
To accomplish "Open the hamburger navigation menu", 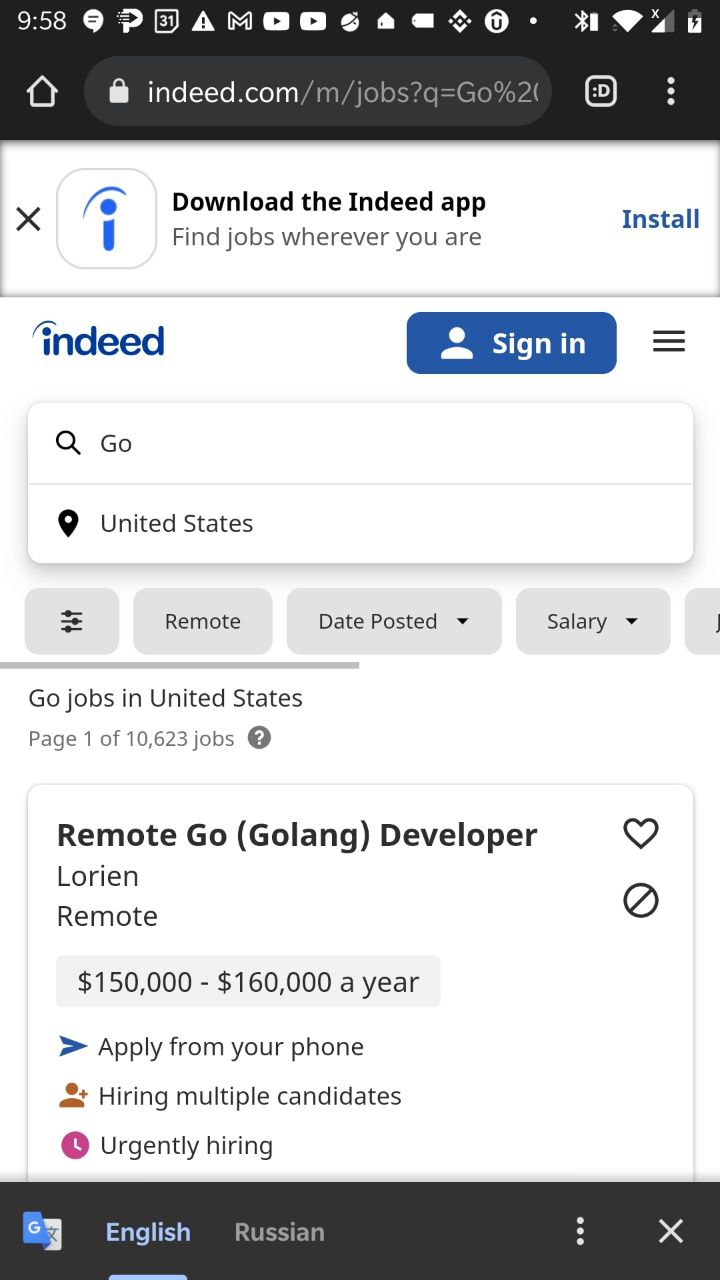I will (x=669, y=342).
